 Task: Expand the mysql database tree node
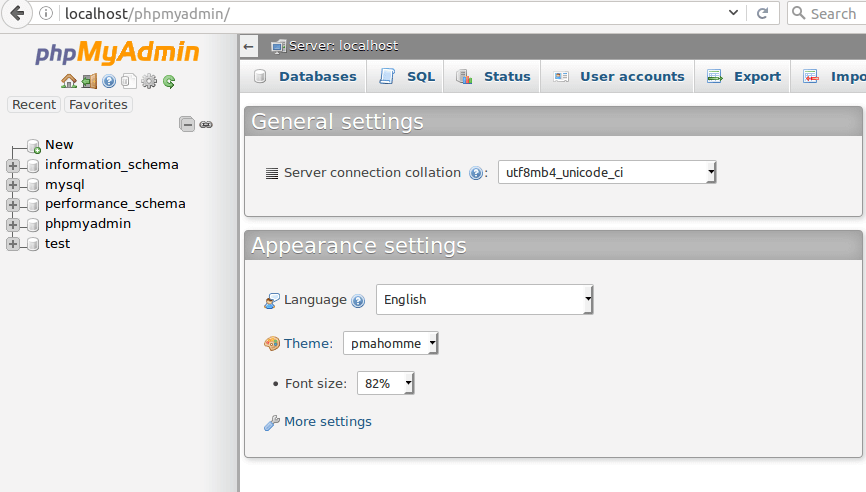13,185
